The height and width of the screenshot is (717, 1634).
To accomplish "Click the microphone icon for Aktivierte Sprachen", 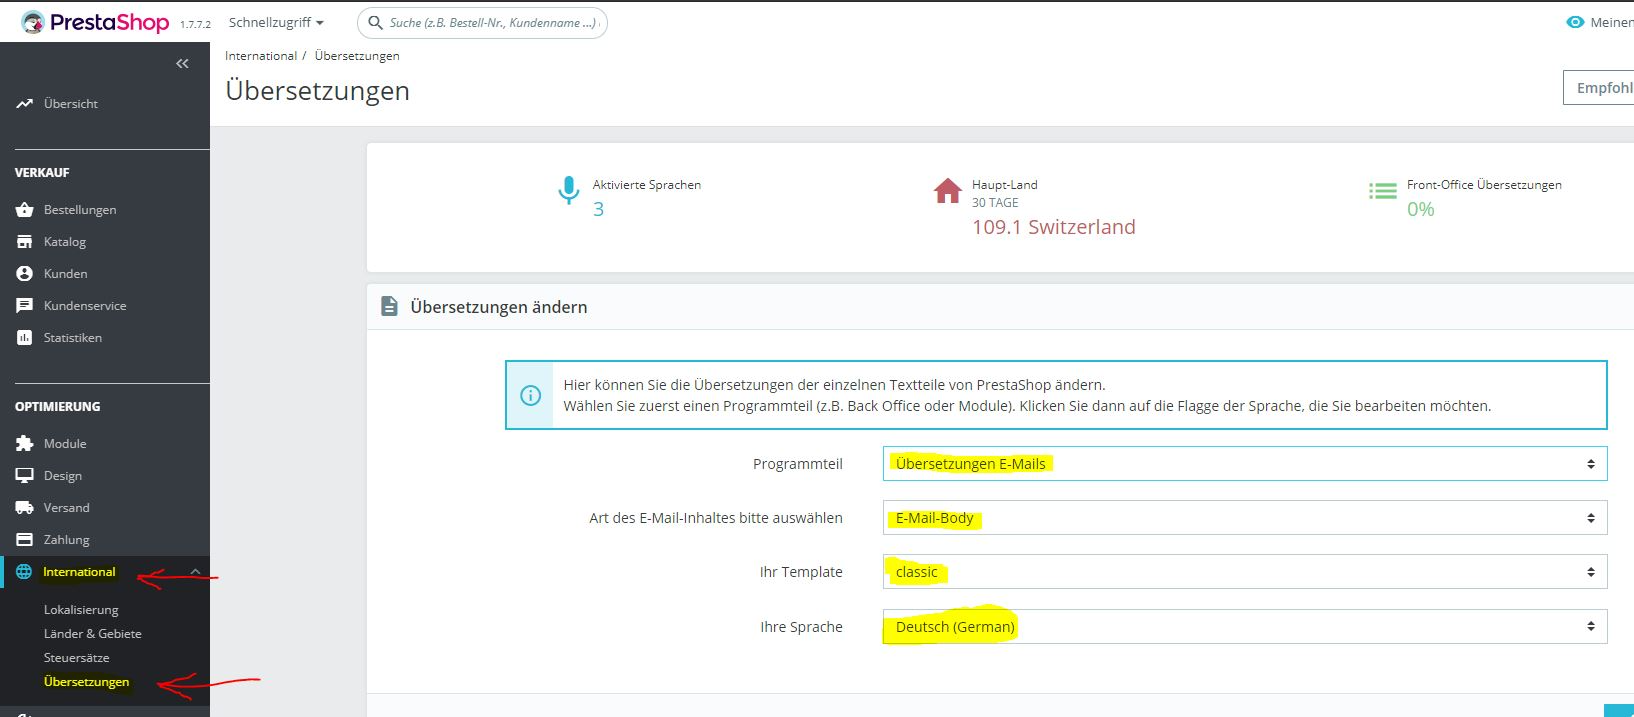I will [568, 190].
